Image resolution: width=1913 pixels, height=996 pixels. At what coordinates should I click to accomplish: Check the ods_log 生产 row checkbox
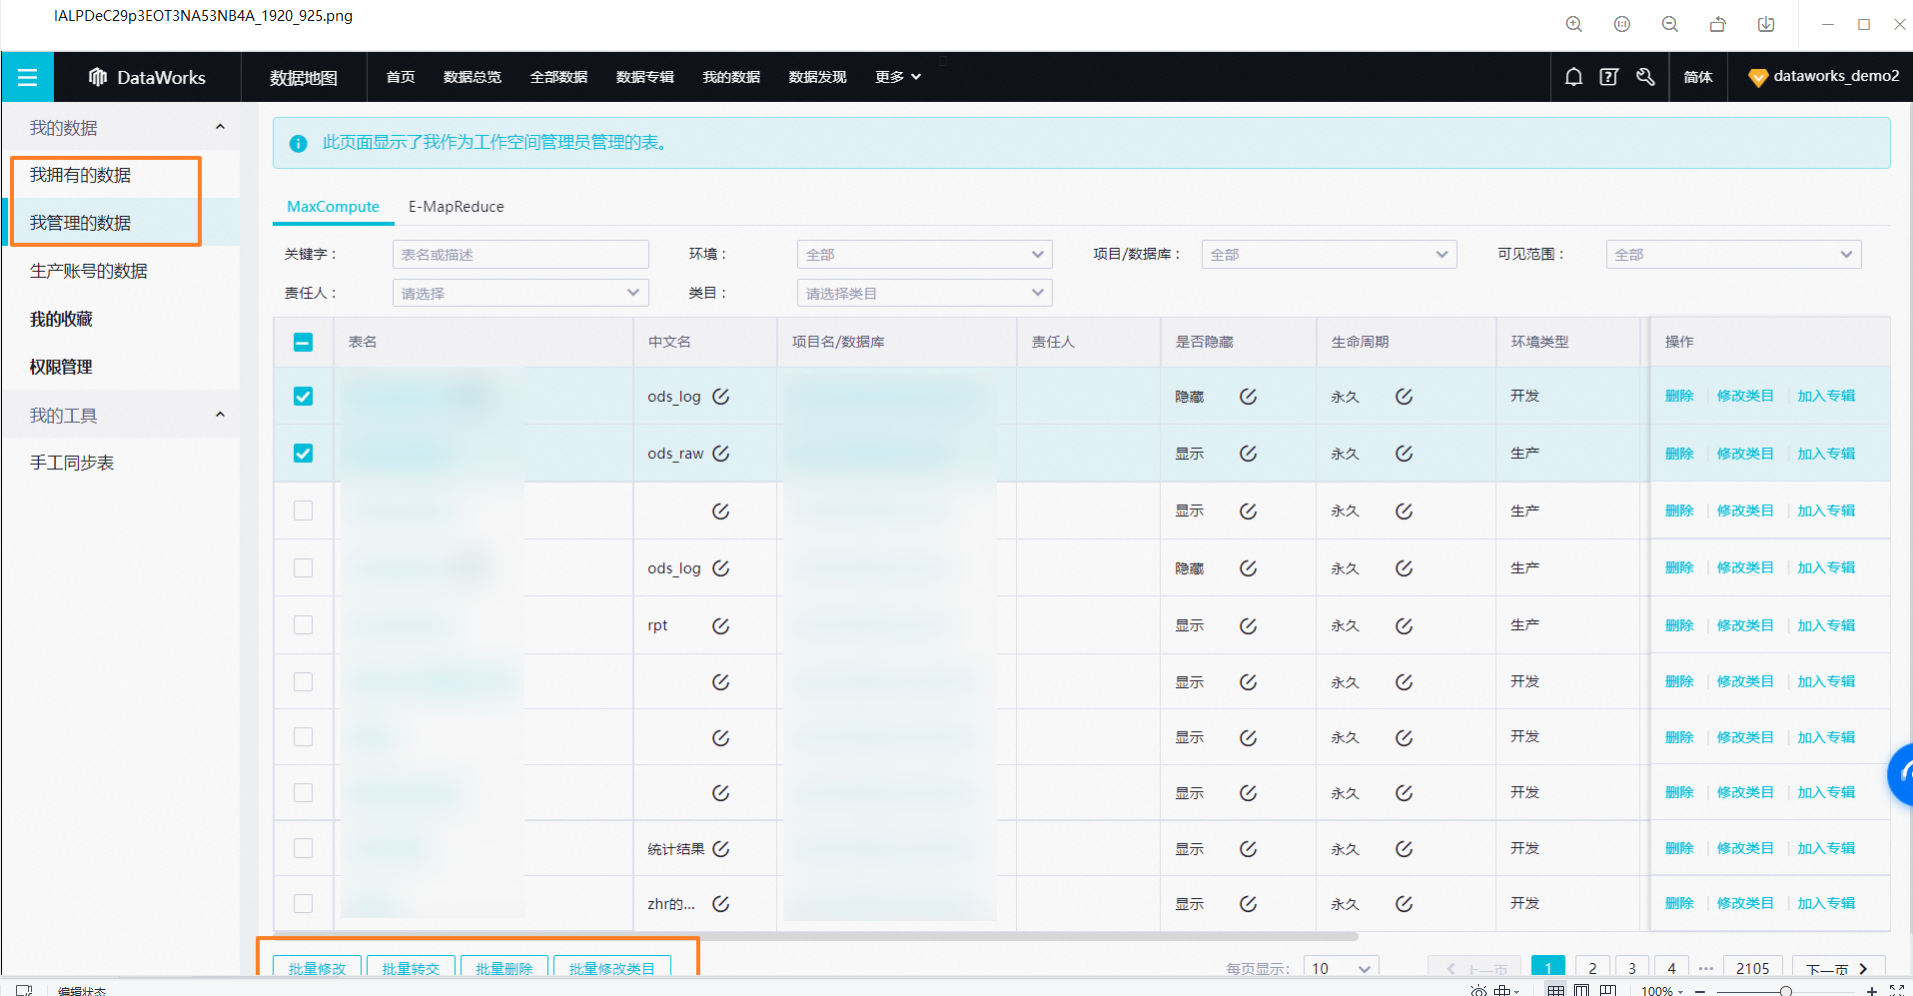303,568
